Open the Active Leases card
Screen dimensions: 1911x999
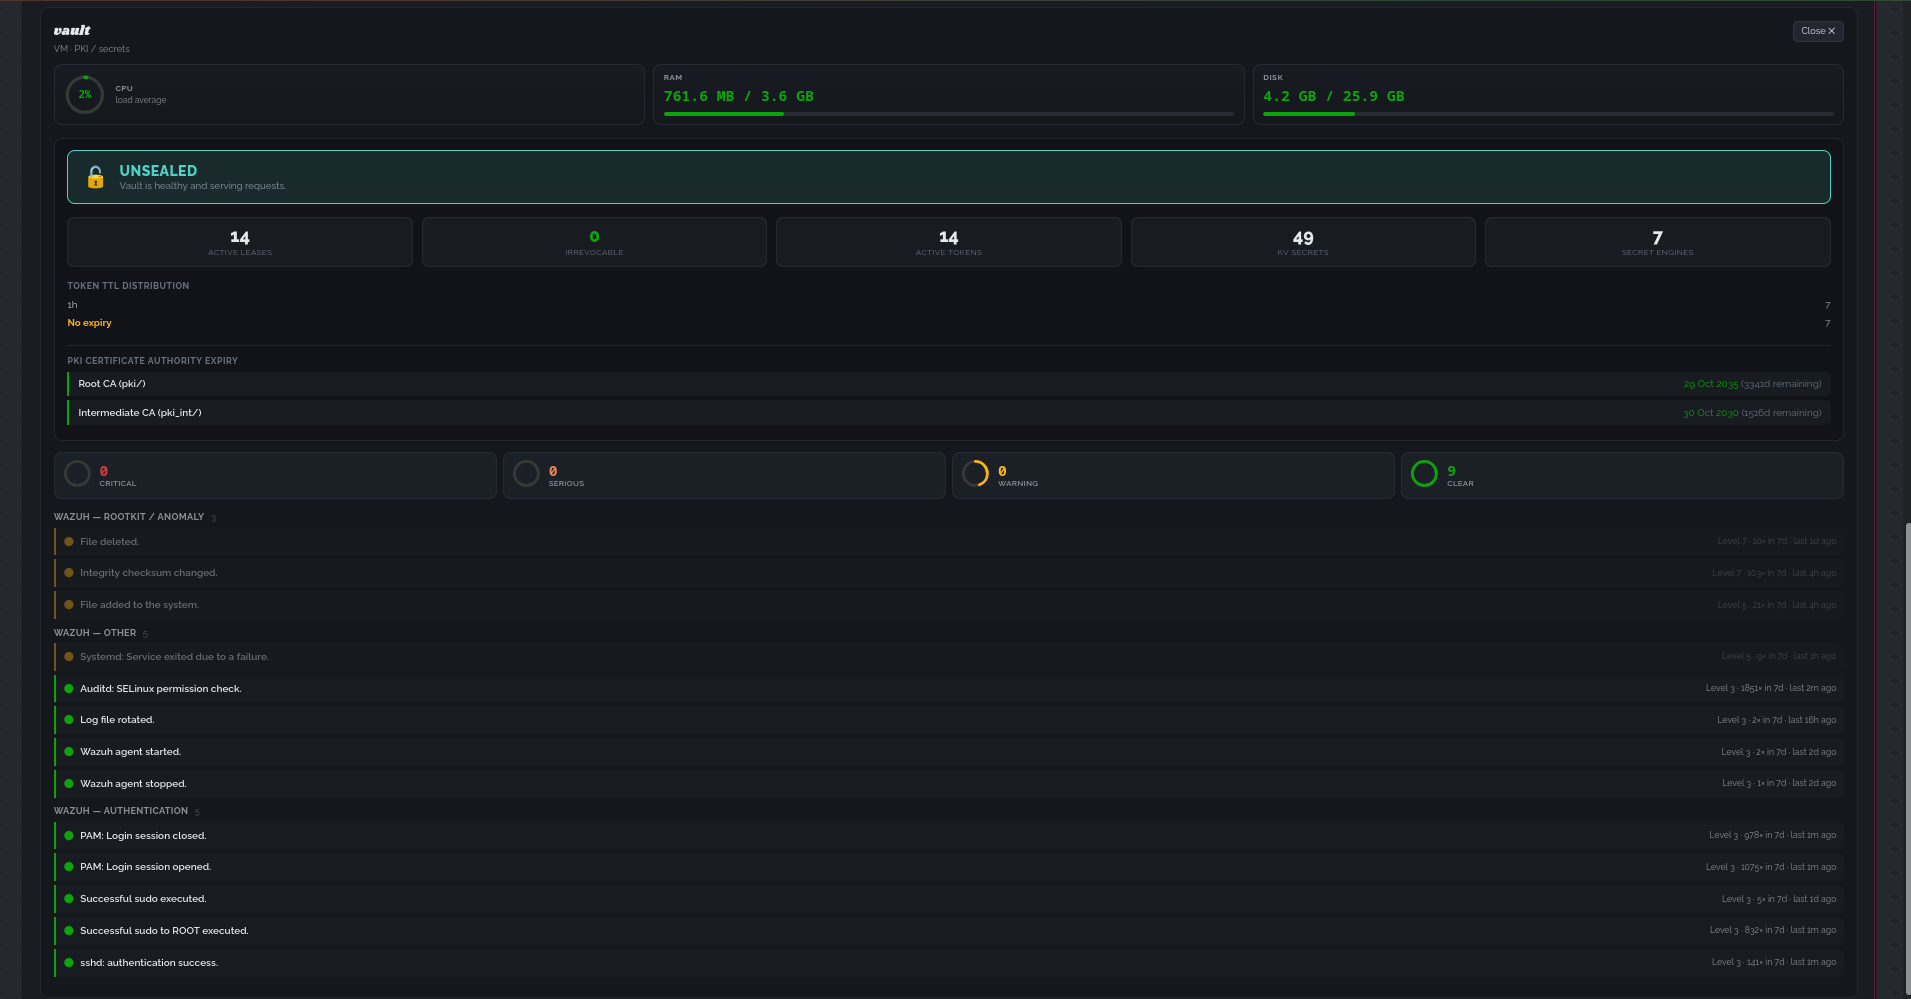(x=240, y=242)
